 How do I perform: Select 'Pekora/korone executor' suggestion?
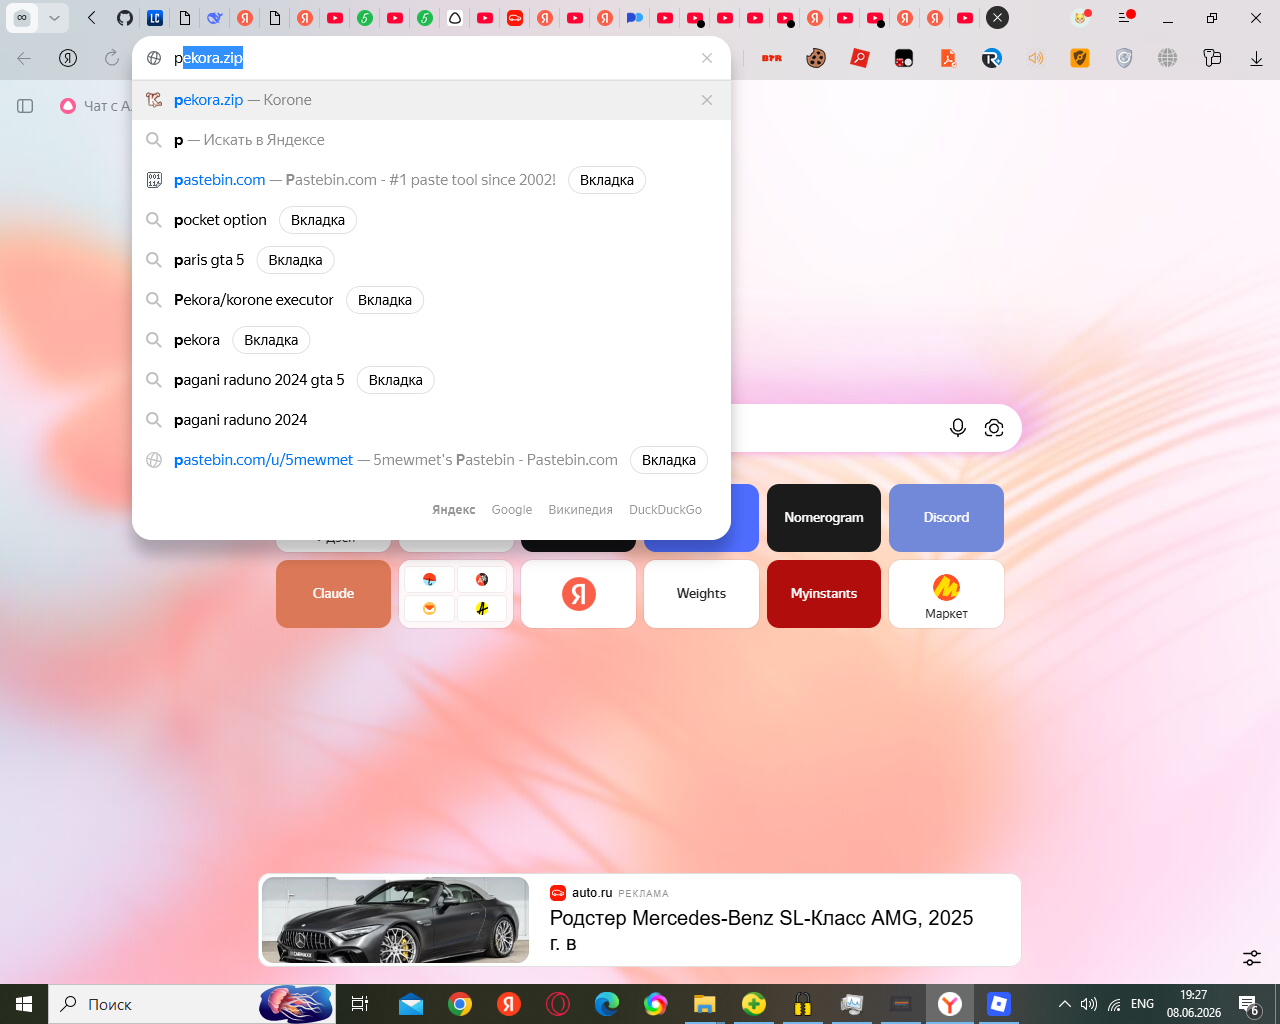pyautogui.click(x=254, y=300)
